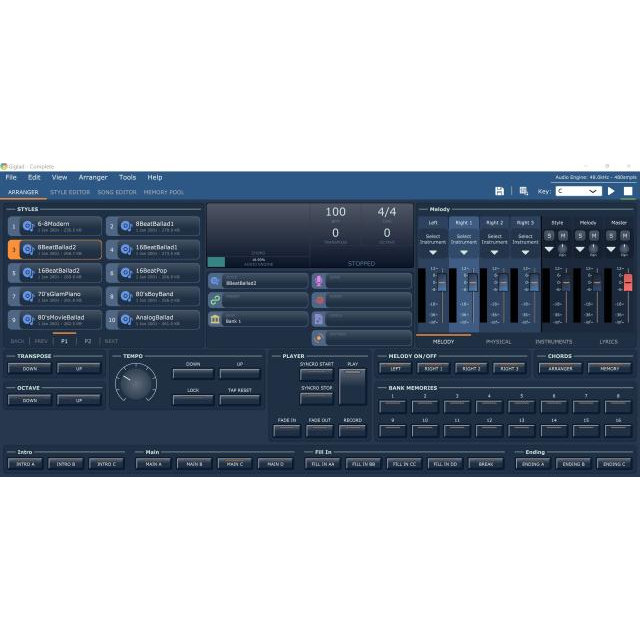Click the purple music file icon
The image size is (640, 640).
(319, 319)
